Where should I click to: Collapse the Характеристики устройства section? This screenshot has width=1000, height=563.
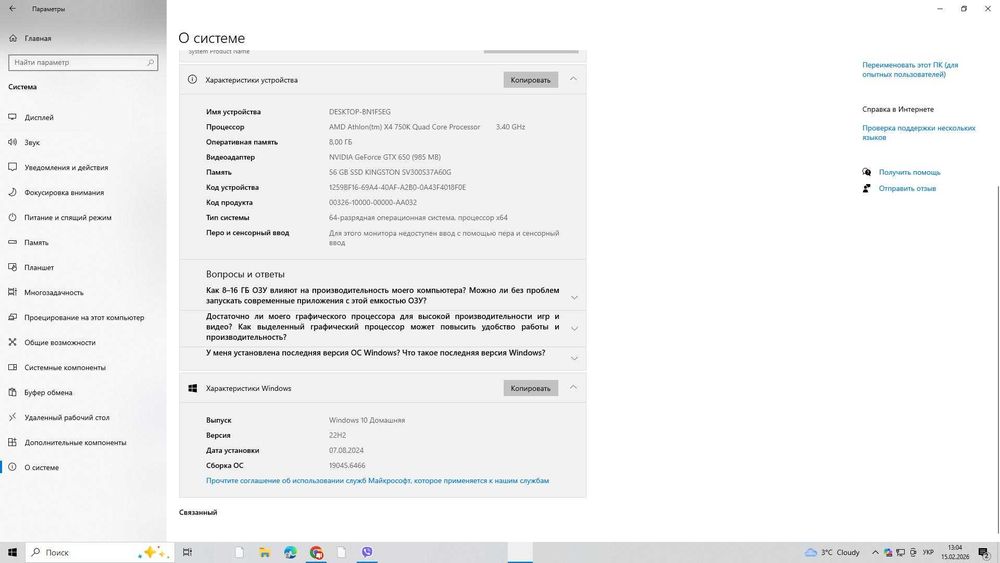573,79
